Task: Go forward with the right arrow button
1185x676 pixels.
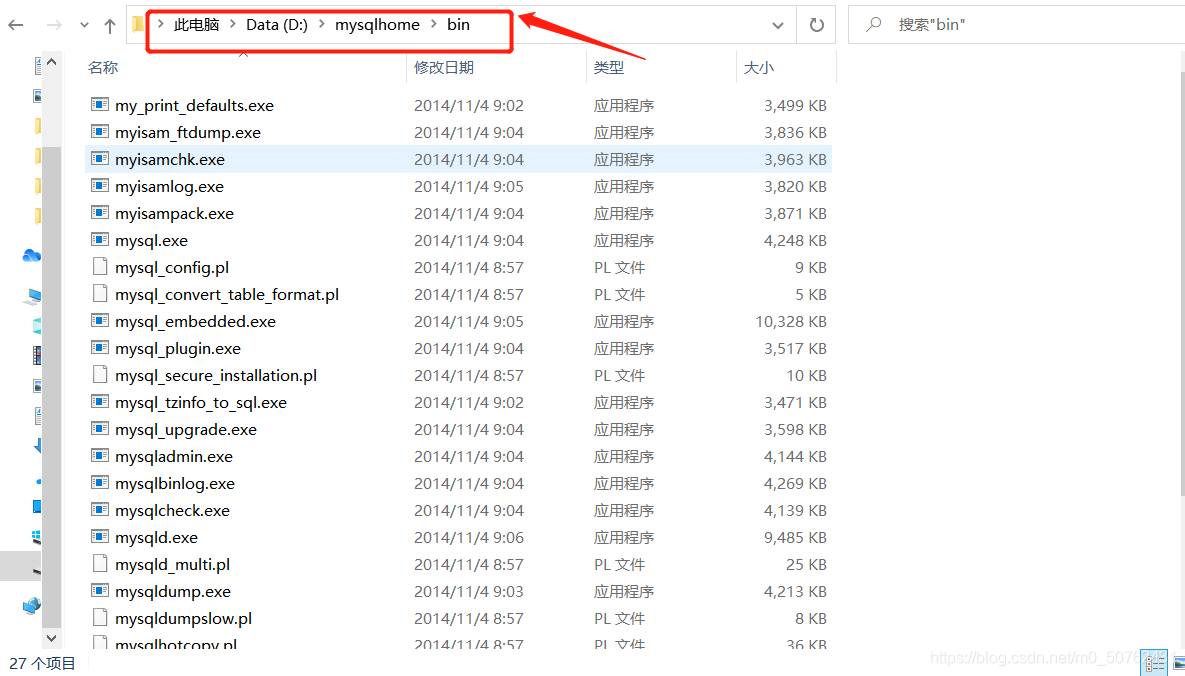Action: [54, 25]
